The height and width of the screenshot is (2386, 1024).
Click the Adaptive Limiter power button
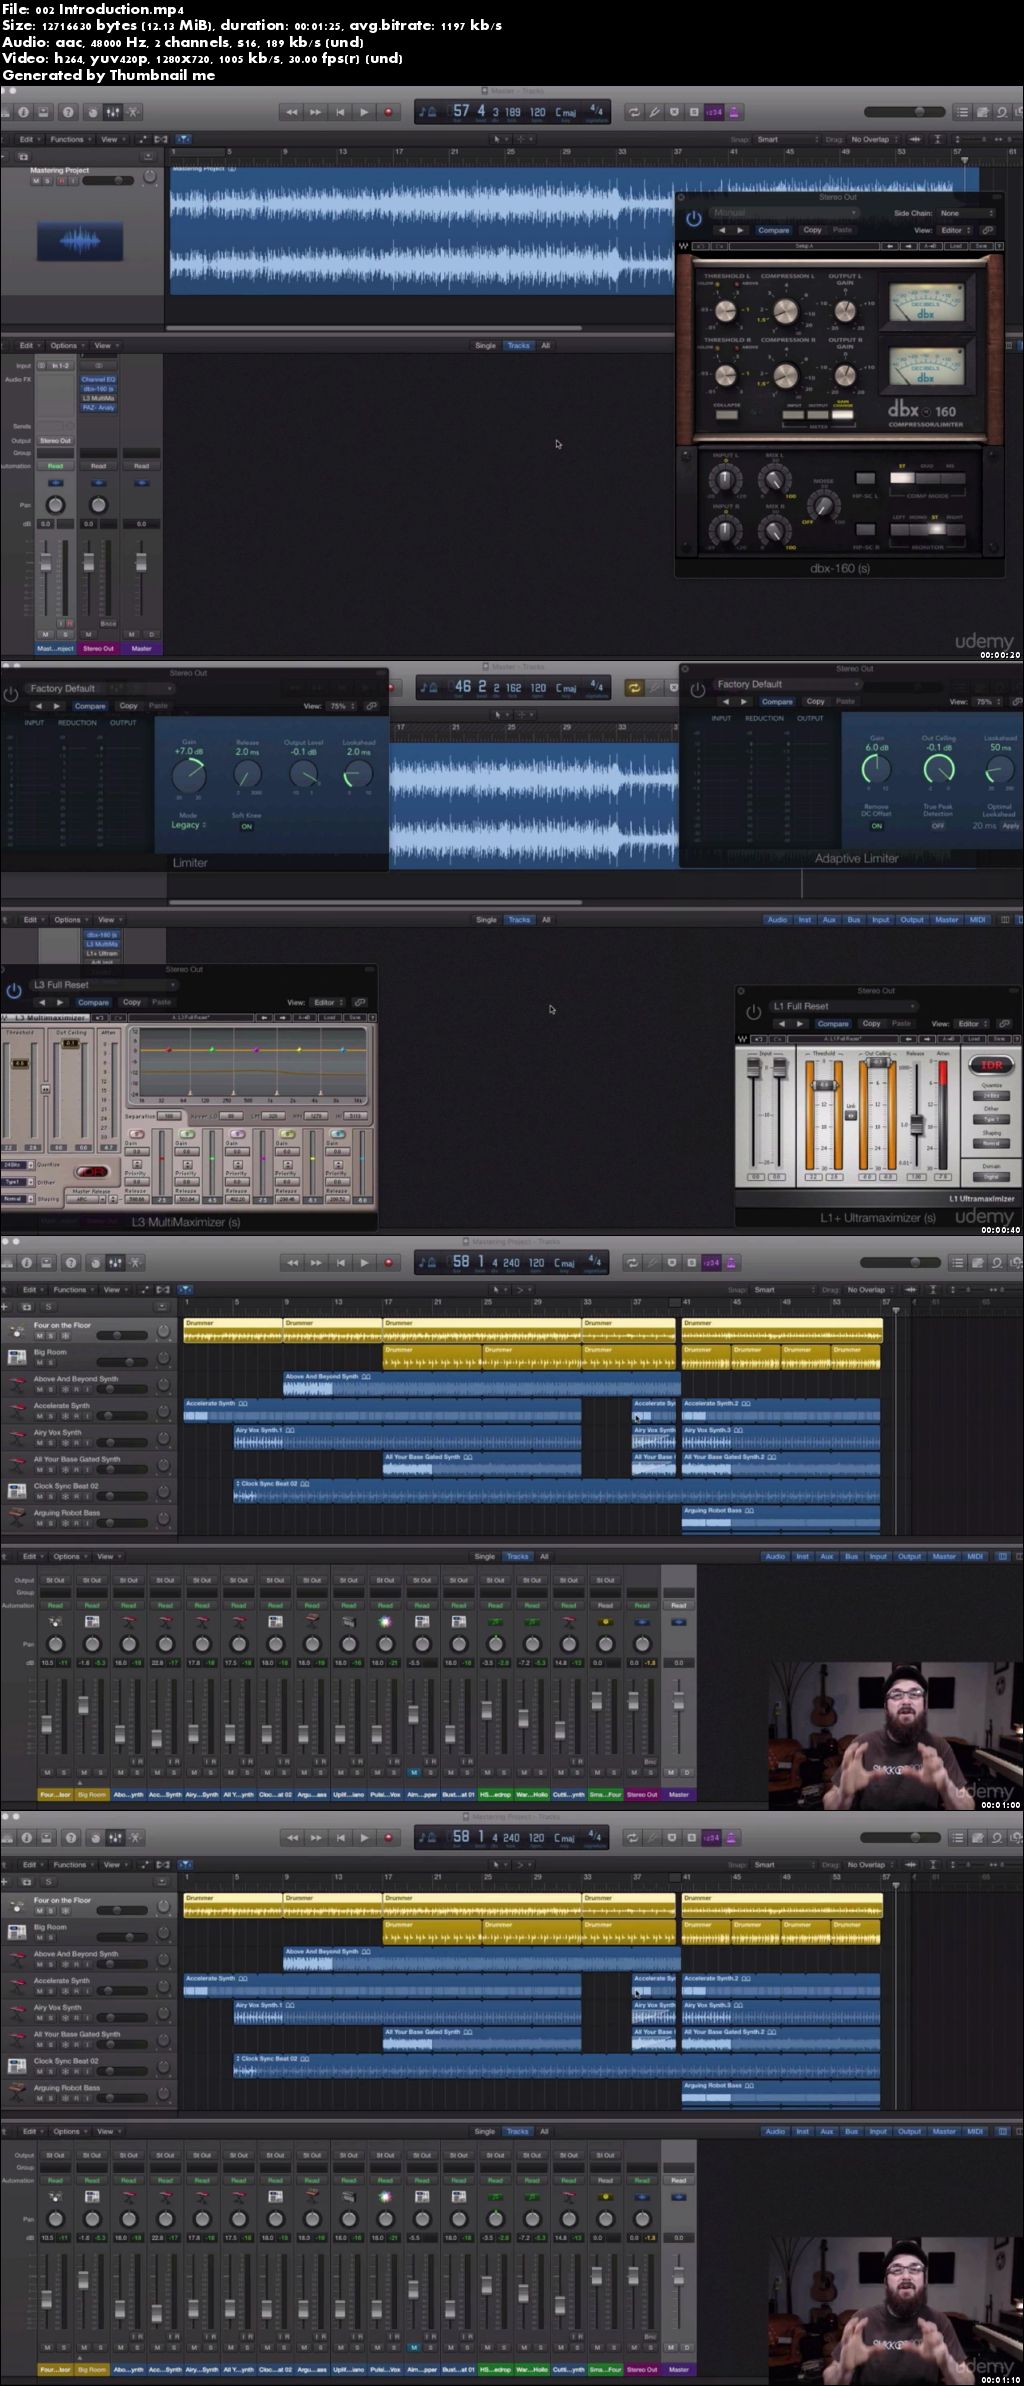(x=697, y=690)
